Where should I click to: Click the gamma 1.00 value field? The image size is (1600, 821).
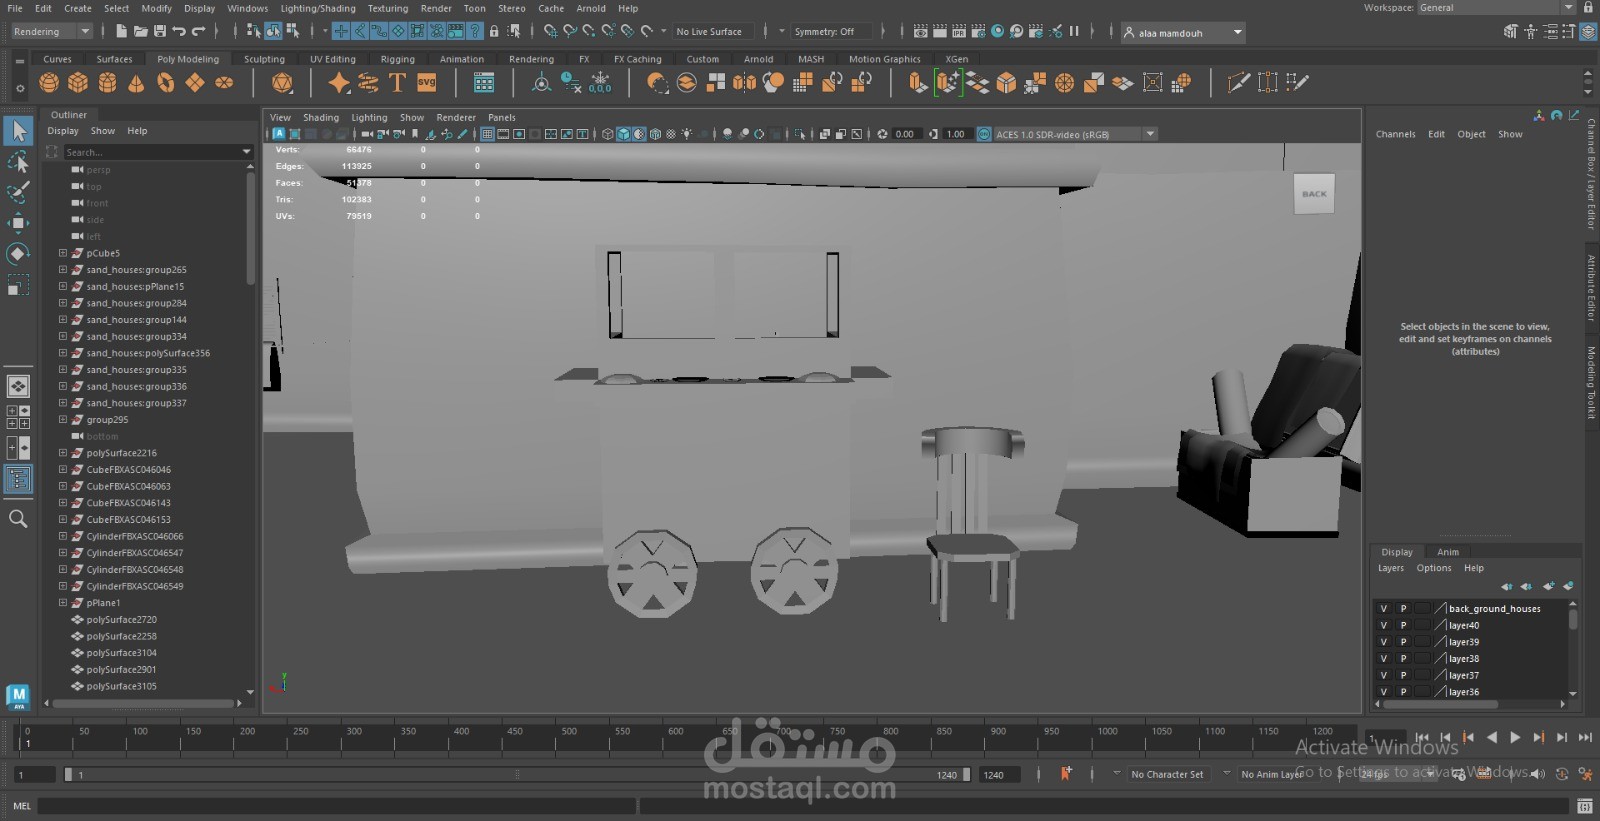pos(955,134)
